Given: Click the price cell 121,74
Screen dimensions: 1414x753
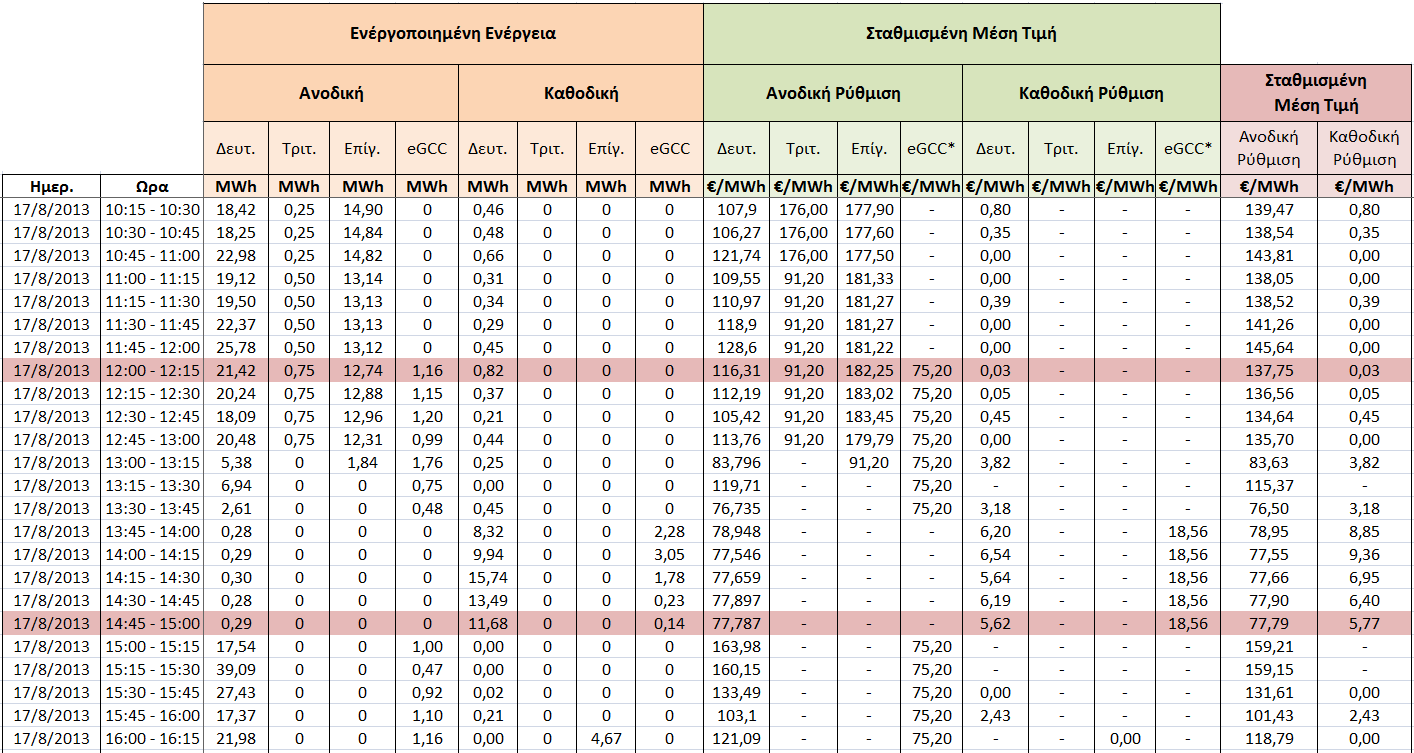Looking at the screenshot, I should pos(737,256).
